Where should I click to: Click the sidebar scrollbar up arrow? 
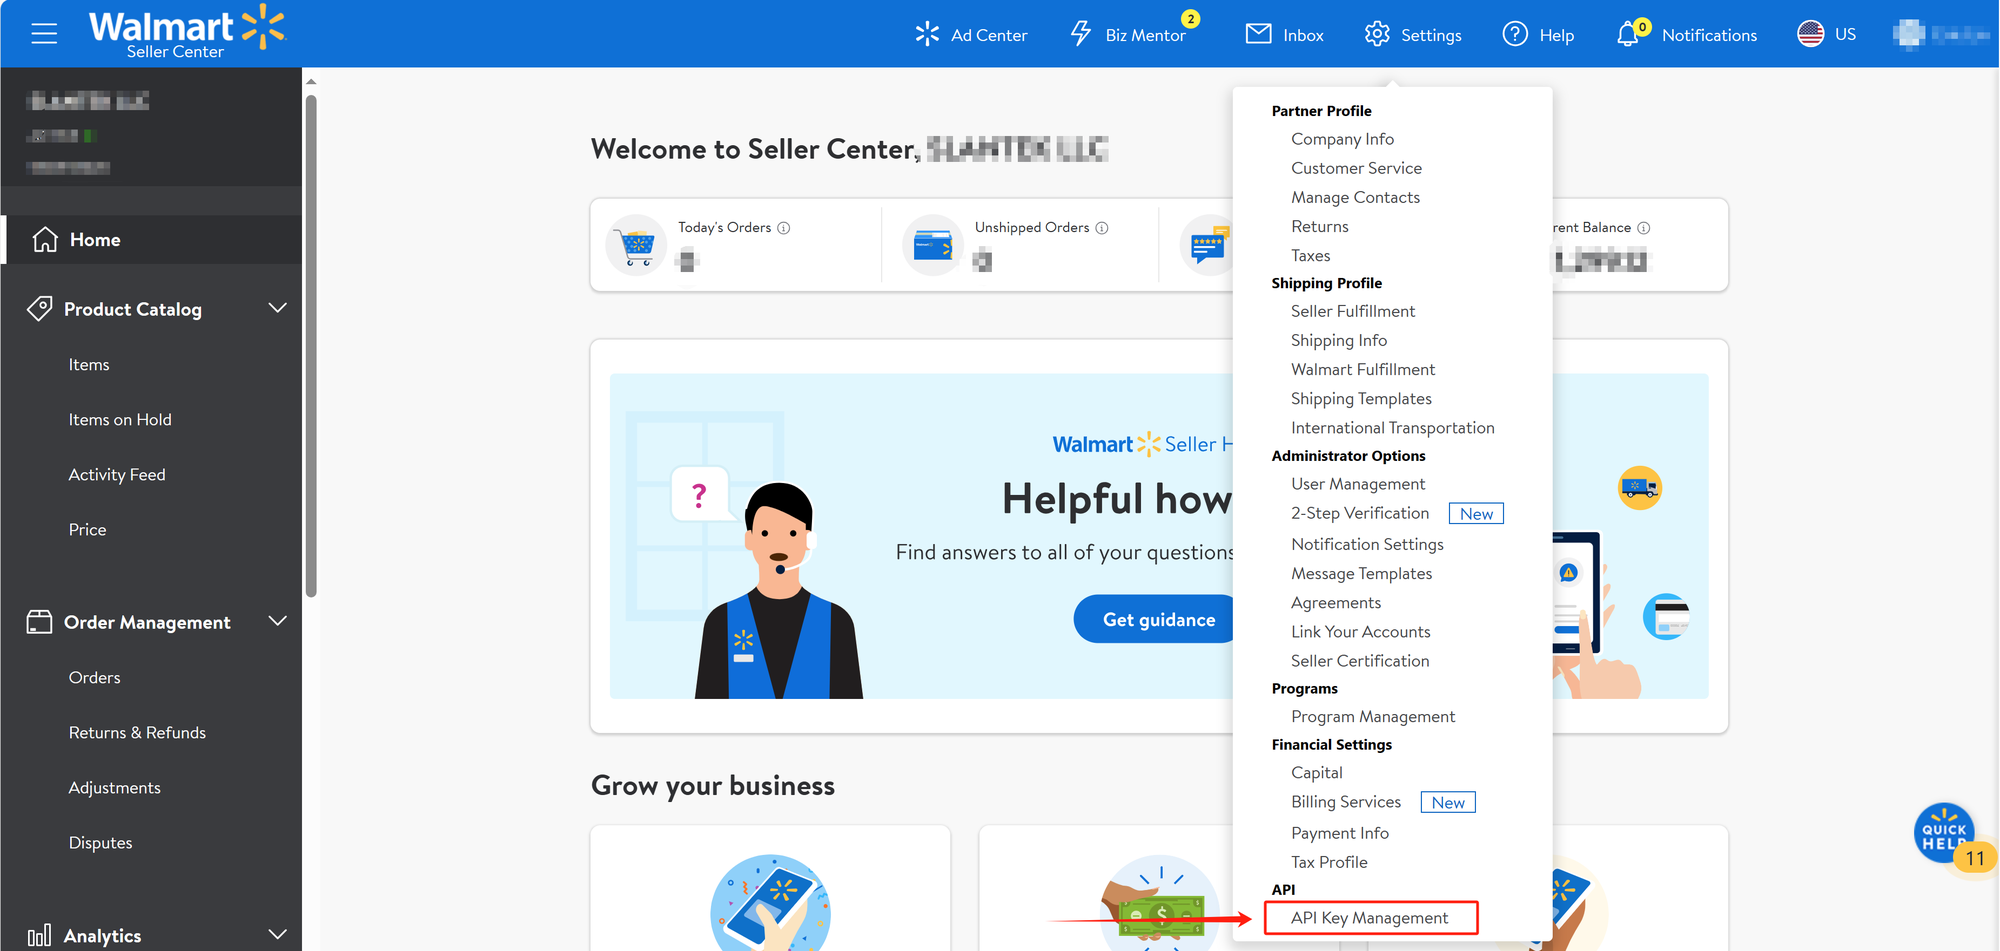311,81
